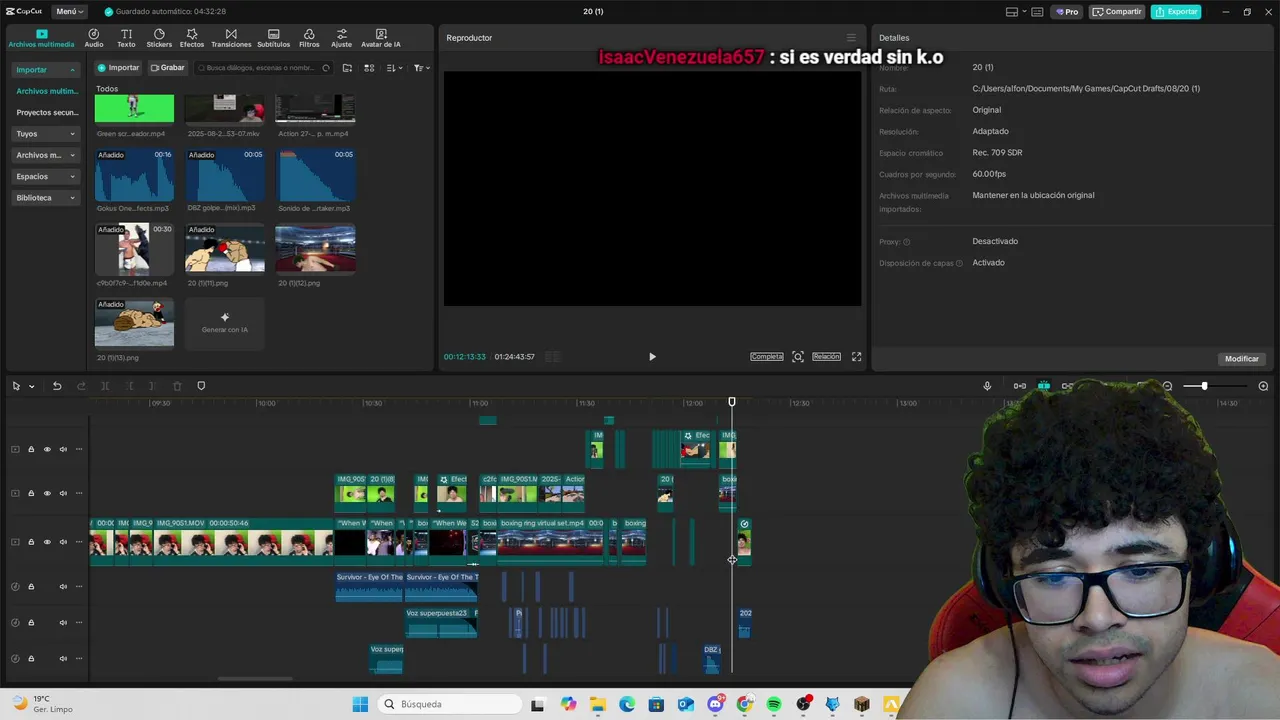Mute the Voz superpuesta23 audio track

[63, 622]
